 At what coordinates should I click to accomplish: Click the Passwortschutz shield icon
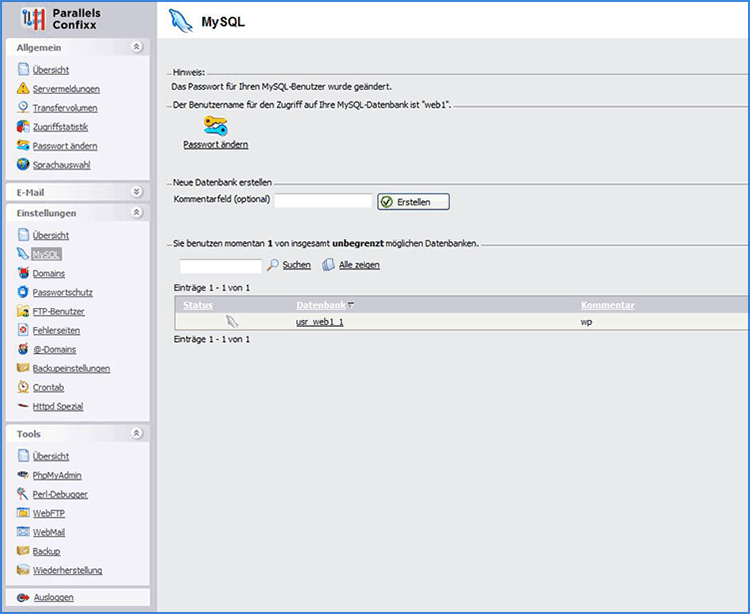click(23, 292)
